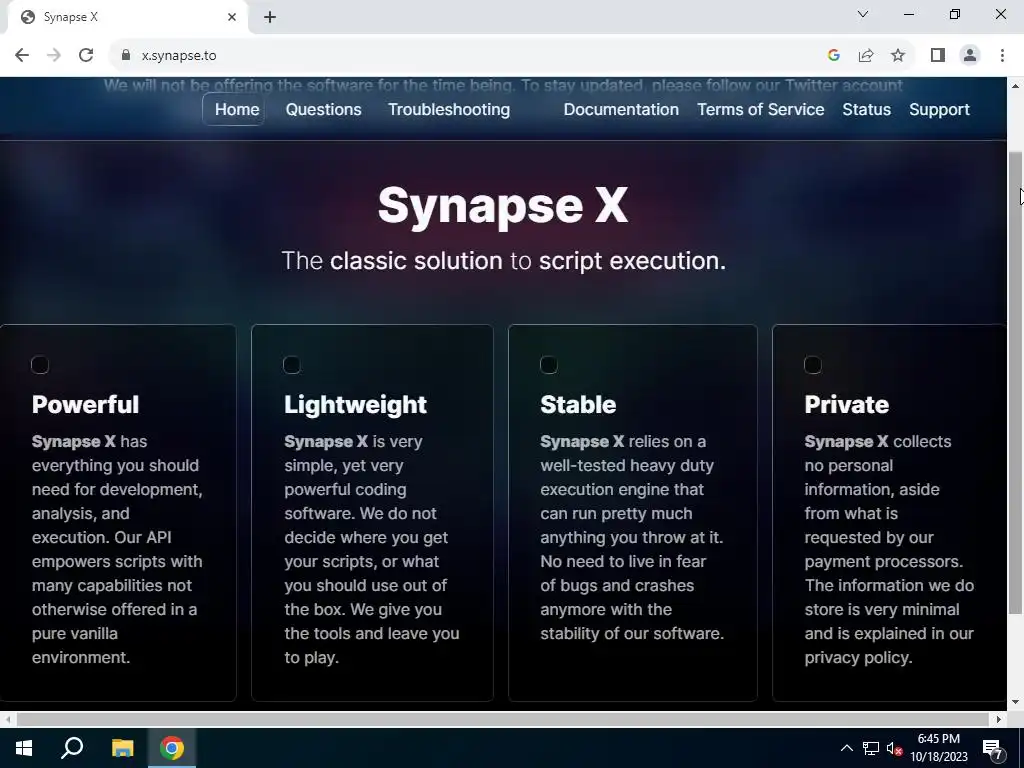1024x768 pixels.
Task: Open a new browser tab
Action: pyautogui.click(x=270, y=17)
